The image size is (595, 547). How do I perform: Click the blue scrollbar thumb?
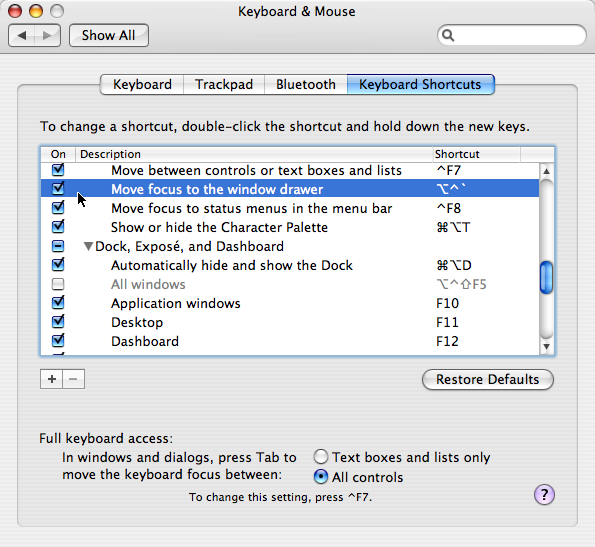546,277
